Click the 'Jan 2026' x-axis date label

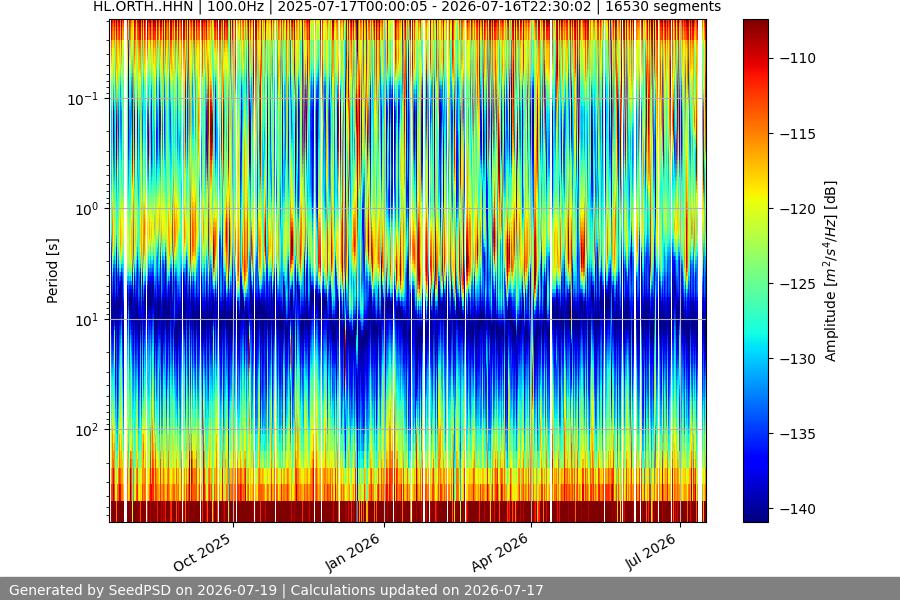coord(353,552)
